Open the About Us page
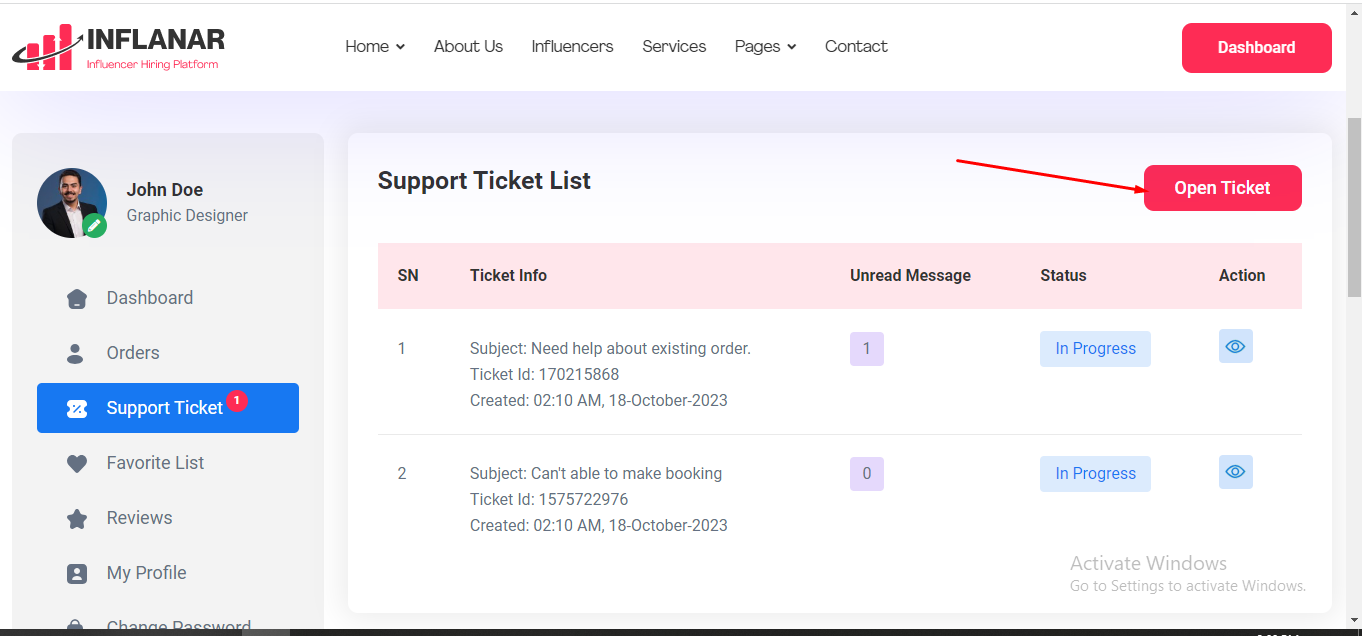Viewport: 1362px width, 636px height. click(468, 46)
